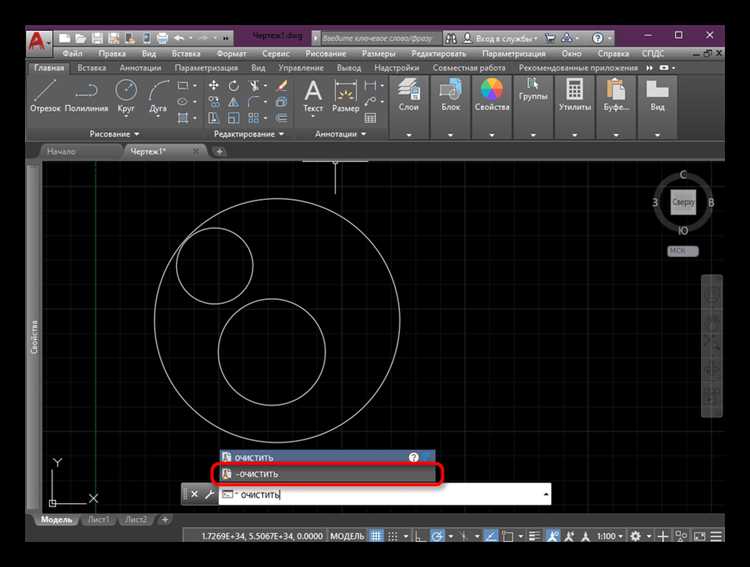Cancel the command line with X
This screenshot has width=750, height=567.
(194, 494)
